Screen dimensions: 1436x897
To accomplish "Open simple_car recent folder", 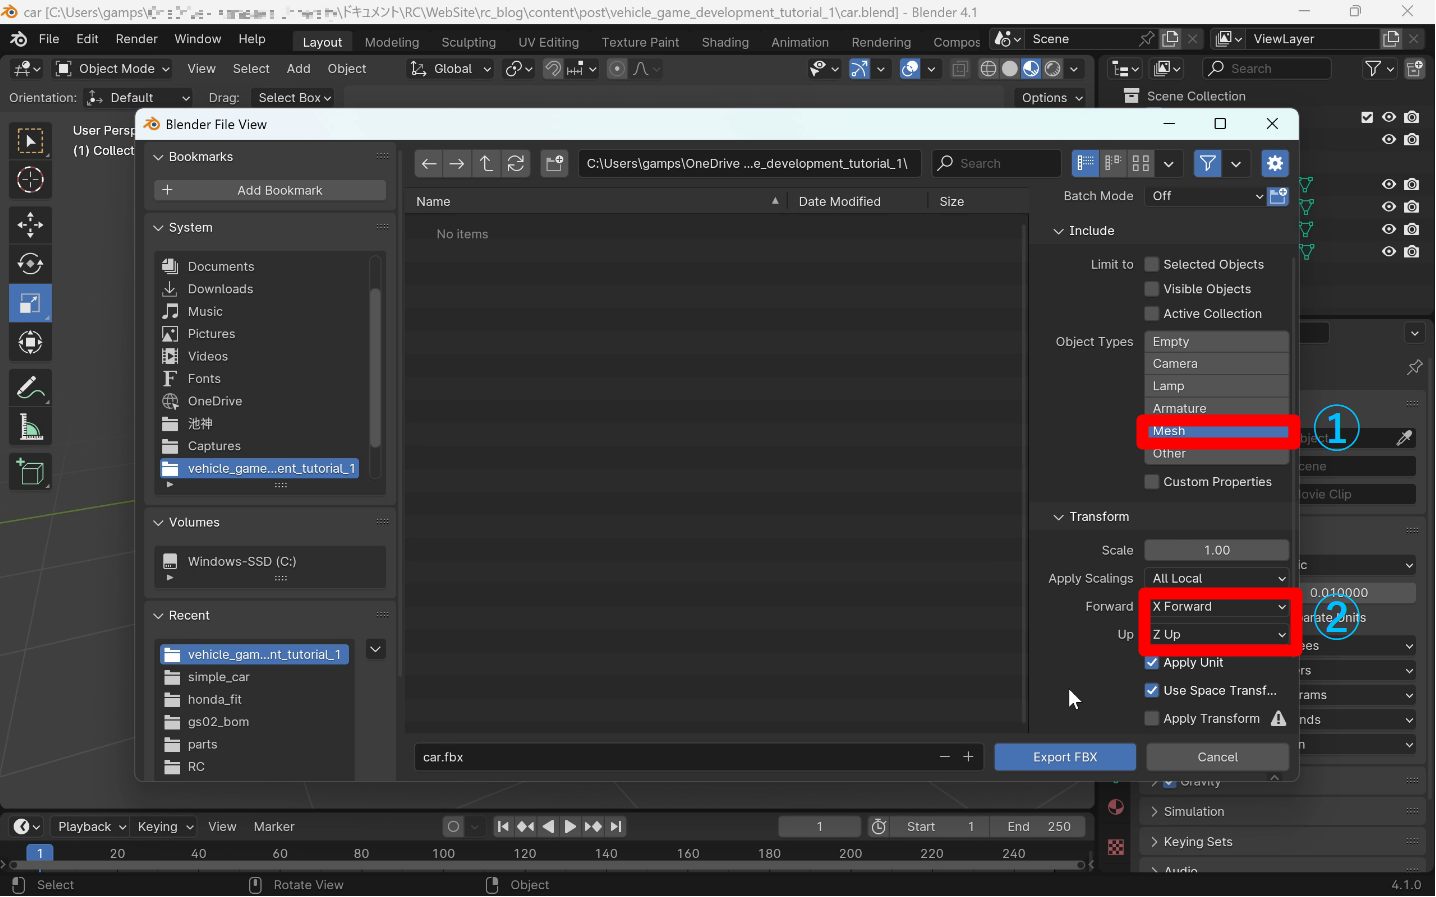I will (255, 677).
